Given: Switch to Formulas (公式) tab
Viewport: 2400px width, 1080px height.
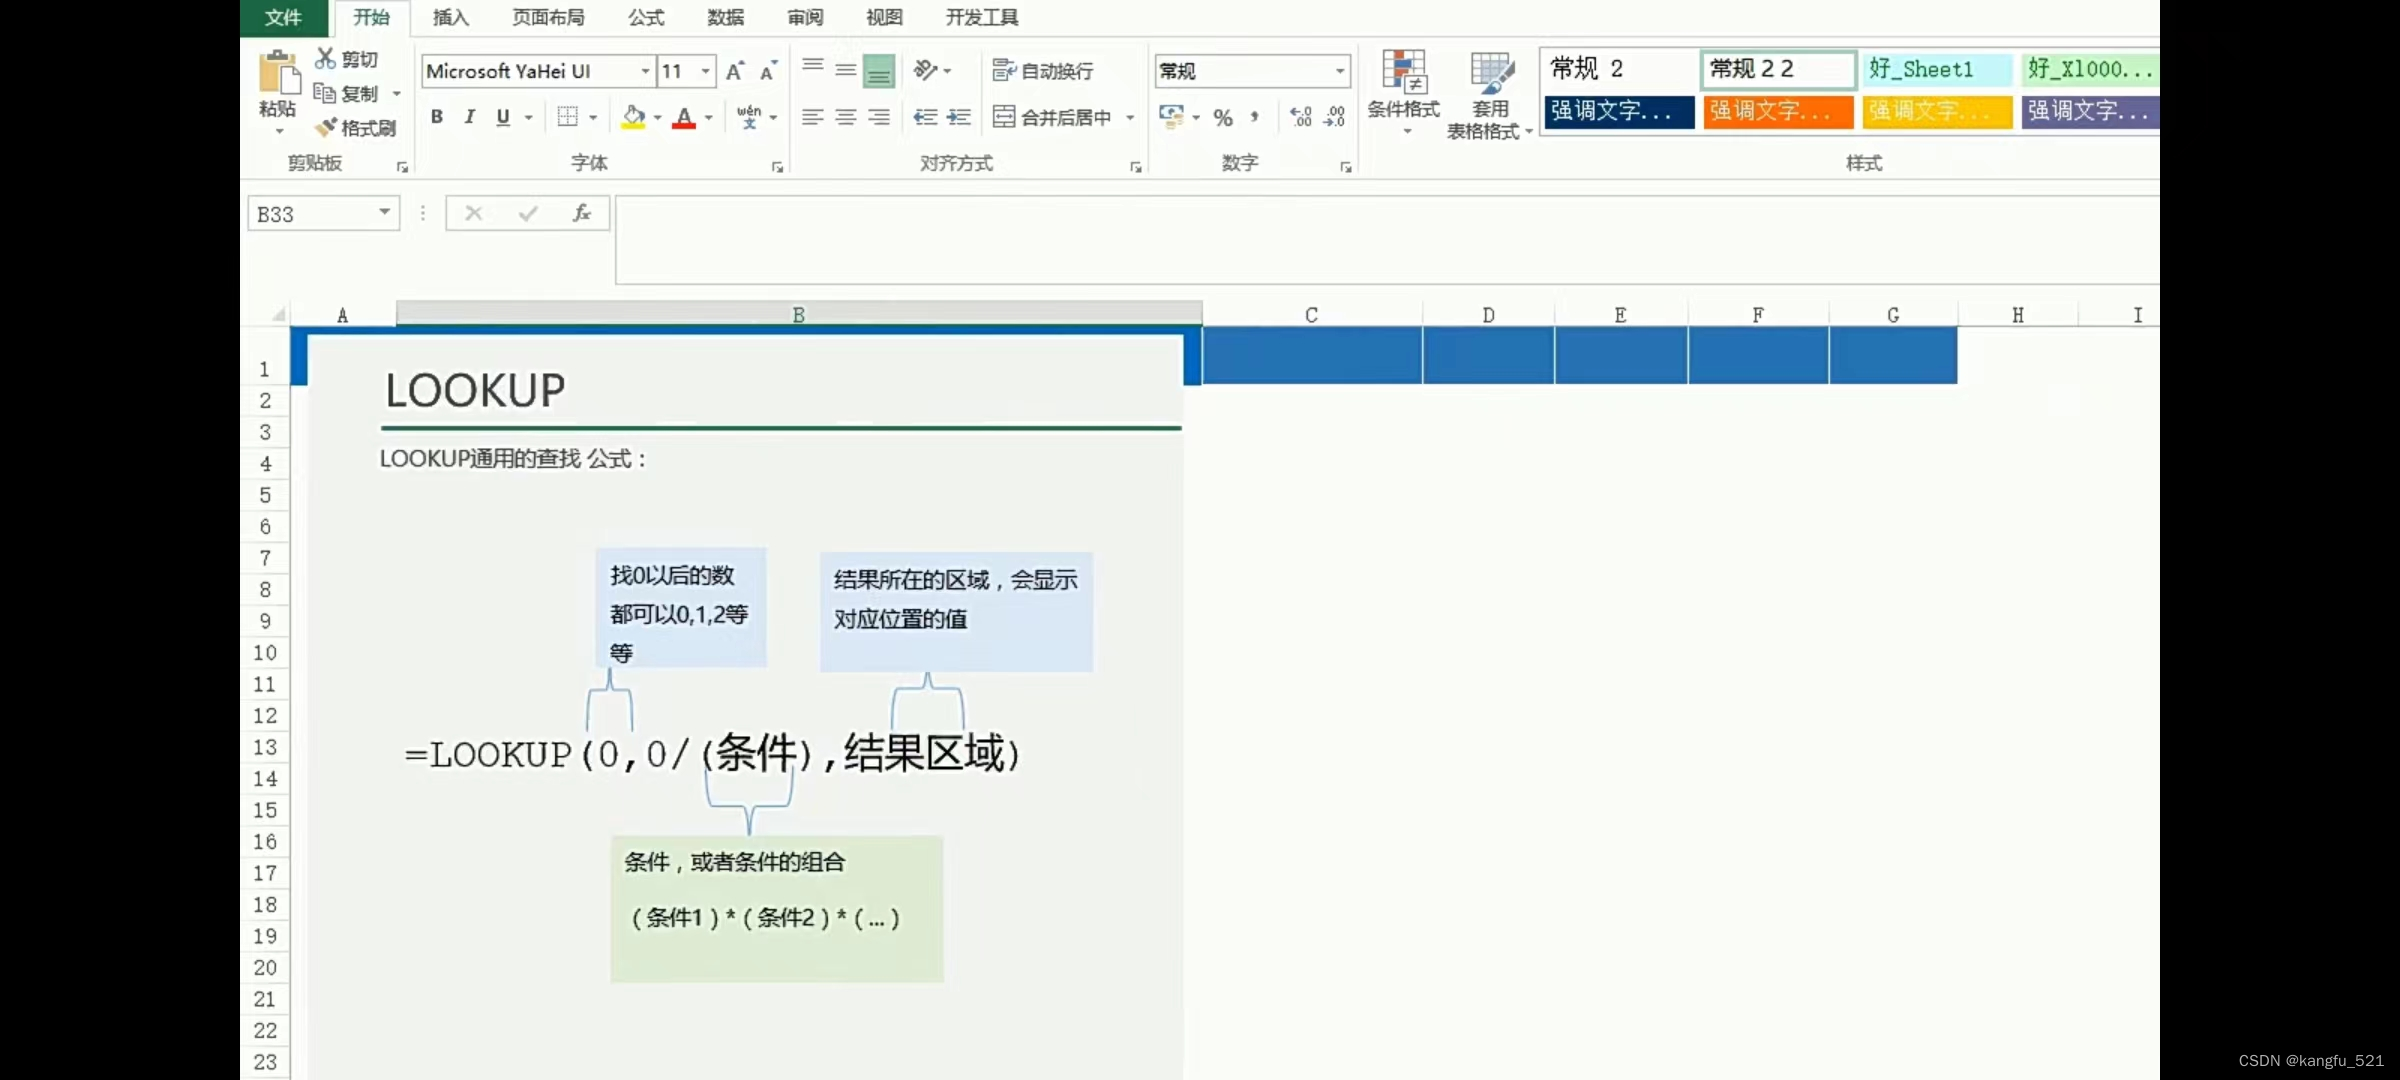Looking at the screenshot, I should (x=646, y=17).
